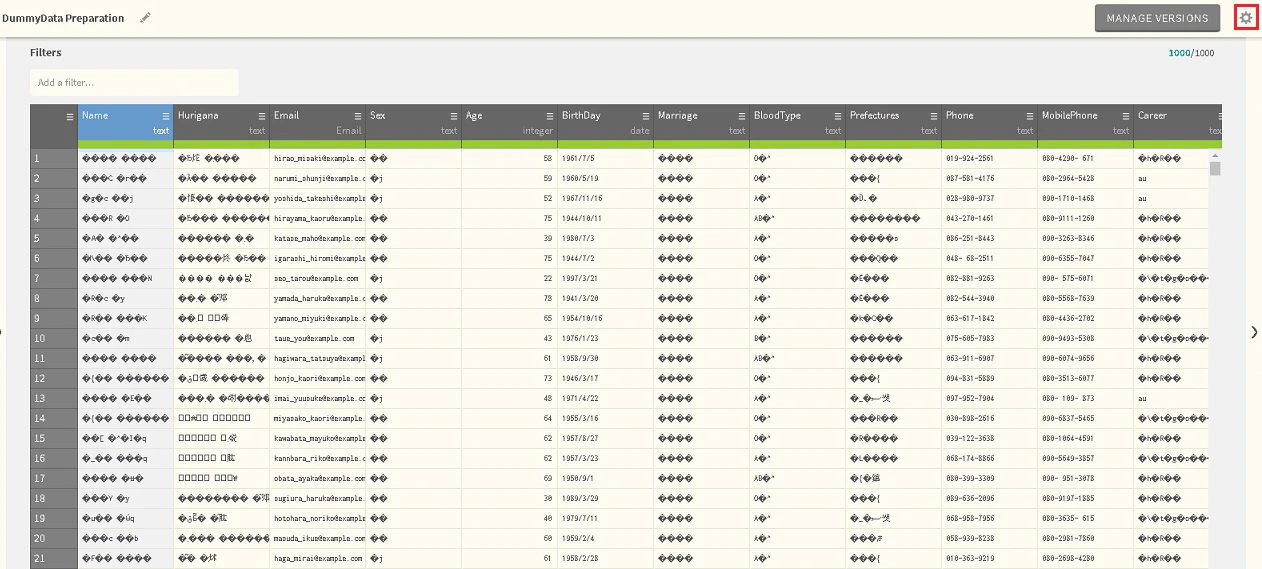
Task: Change the Age column type label 'integer'
Action: pos(538,131)
